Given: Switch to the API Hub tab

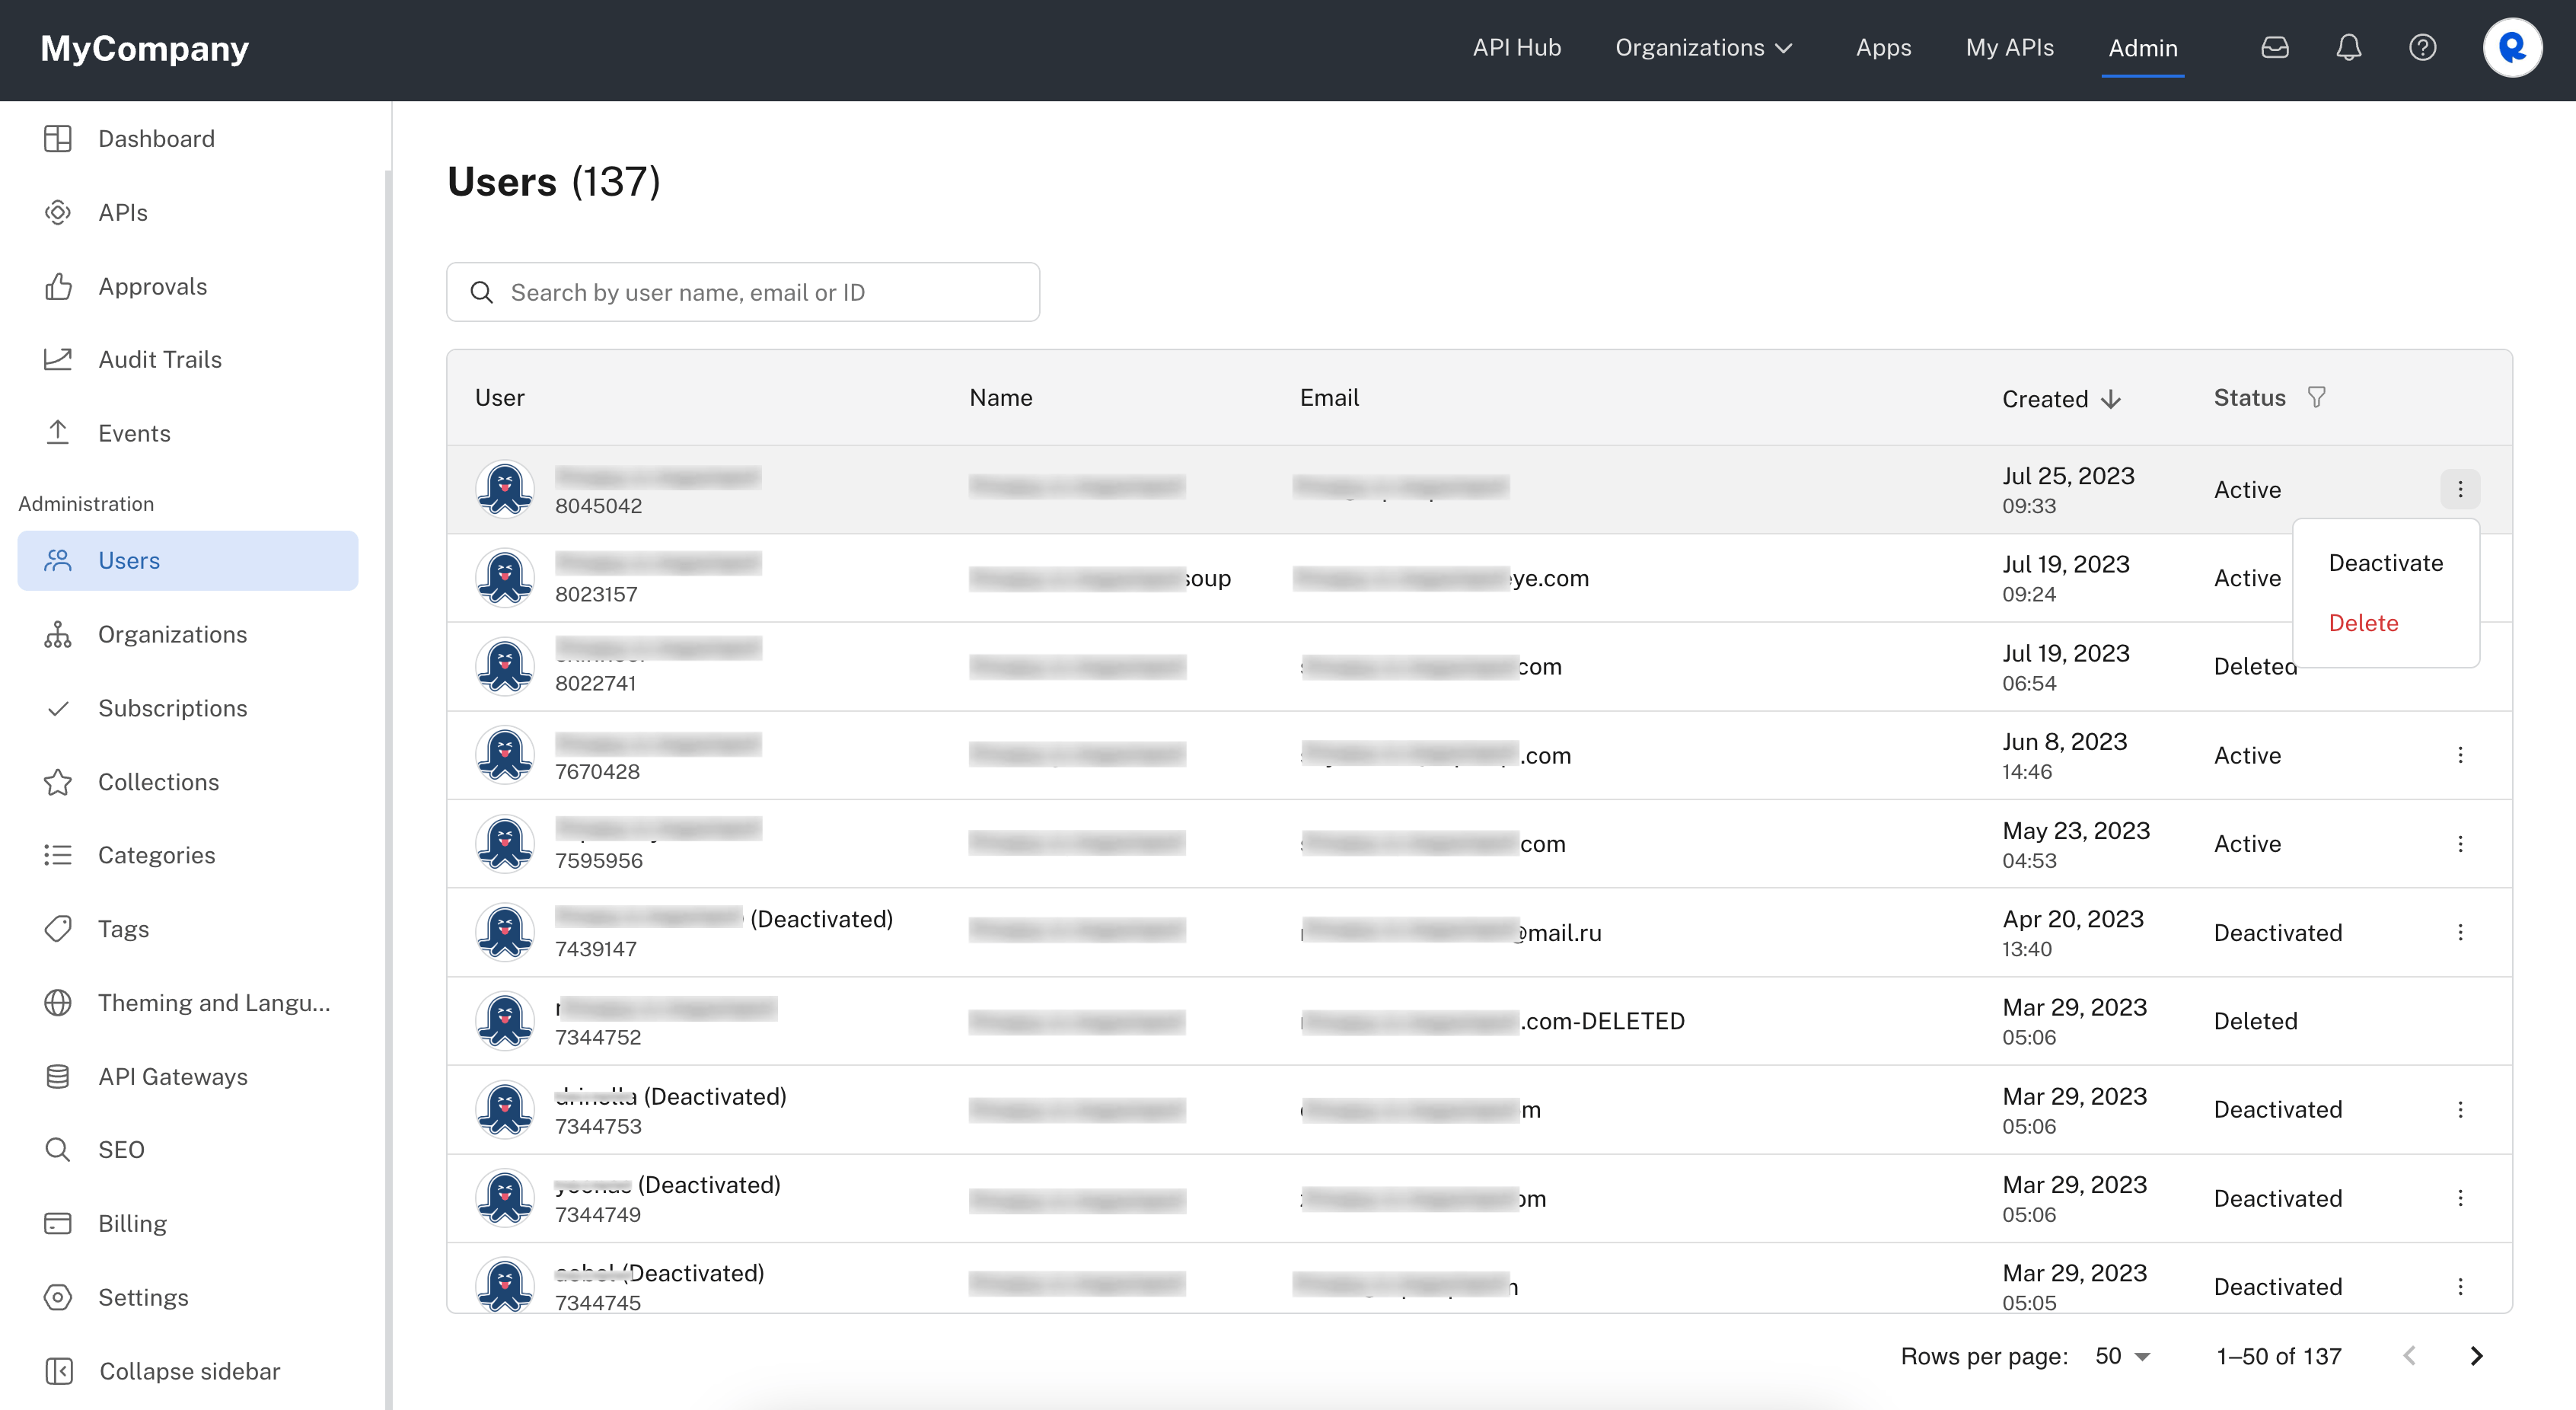Looking at the screenshot, I should point(1516,47).
